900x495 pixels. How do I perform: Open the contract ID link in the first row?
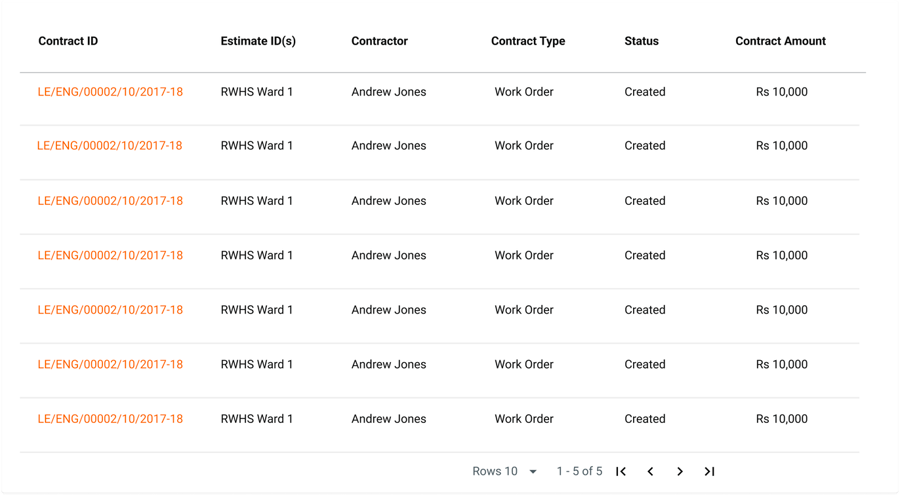[x=110, y=92]
